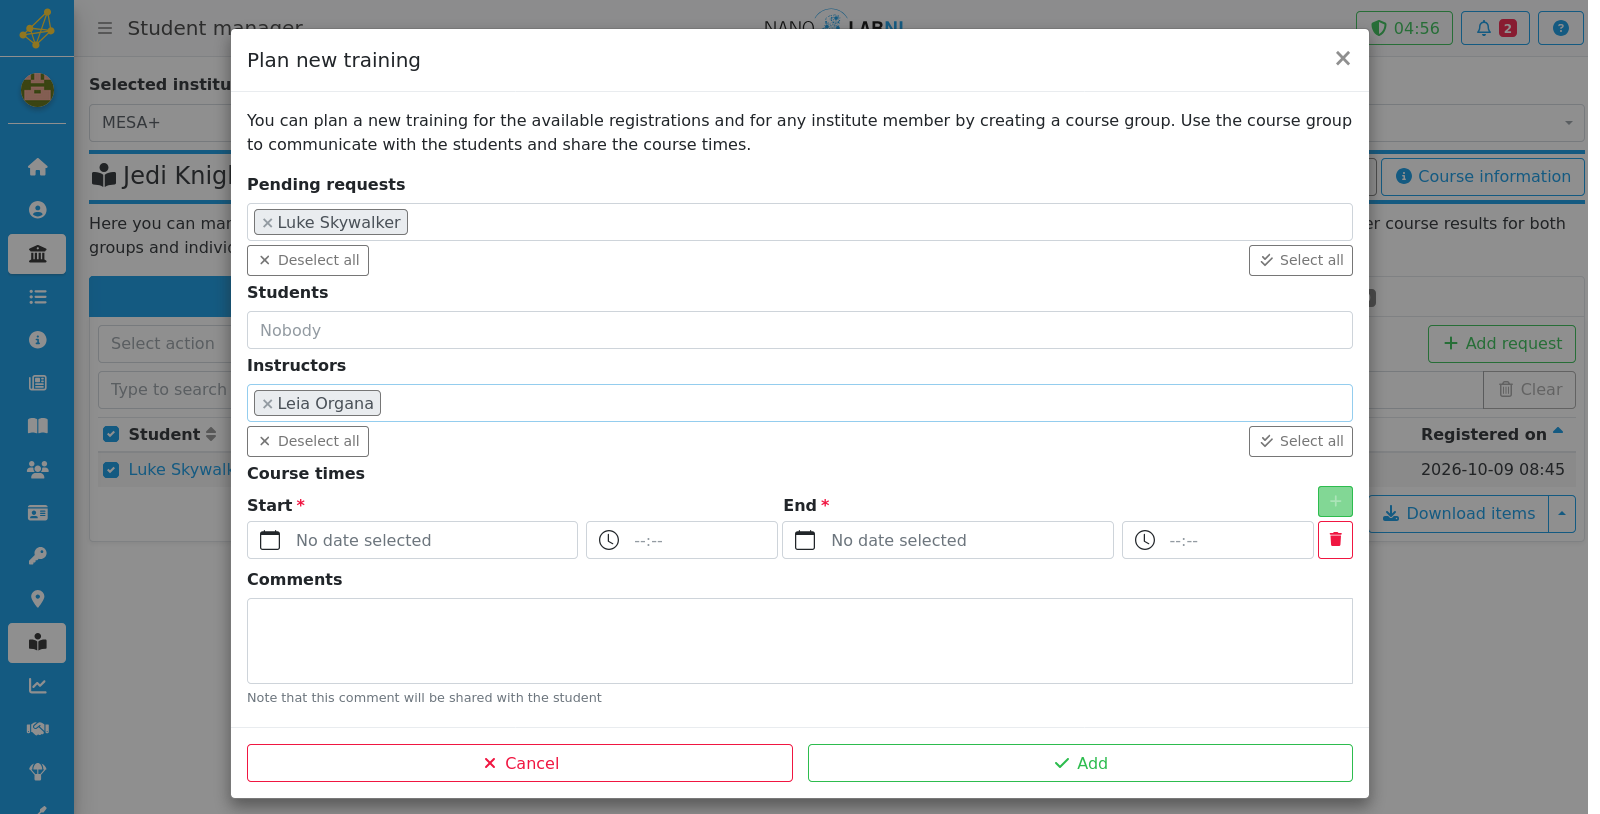The height and width of the screenshot is (814, 1600).
Task: Open the users group sidebar icon
Action: (37, 469)
